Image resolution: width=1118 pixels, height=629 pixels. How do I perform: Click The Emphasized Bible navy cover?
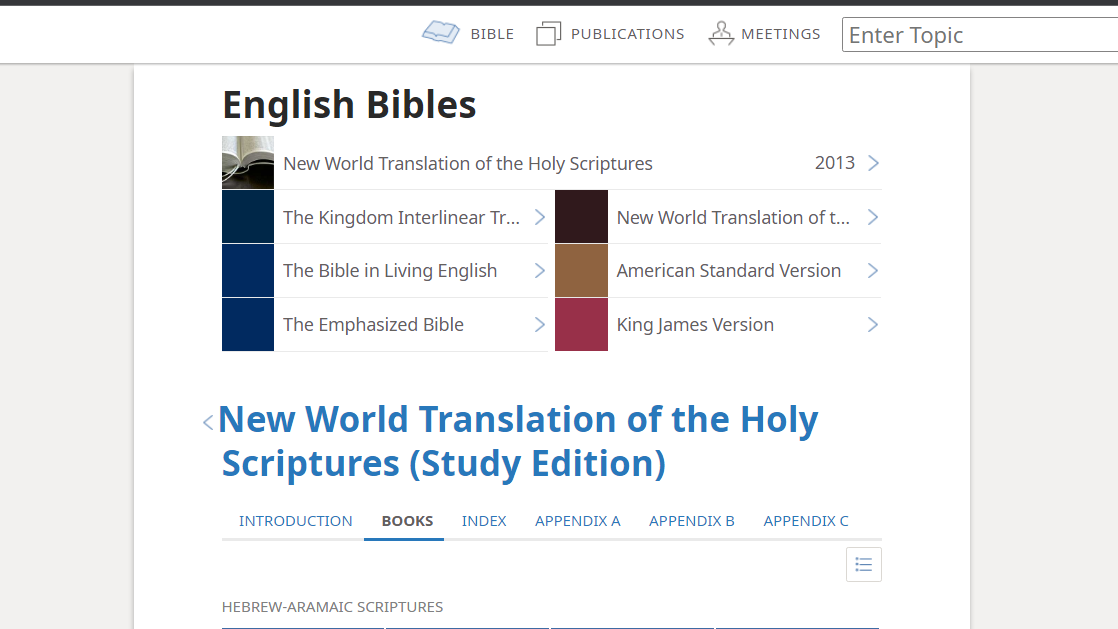click(x=247, y=324)
